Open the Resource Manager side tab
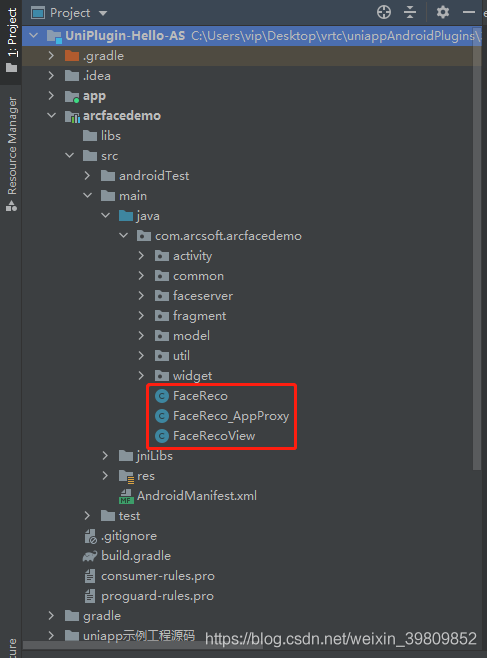487x658 pixels. pyautogui.click(x=12, y=153)
